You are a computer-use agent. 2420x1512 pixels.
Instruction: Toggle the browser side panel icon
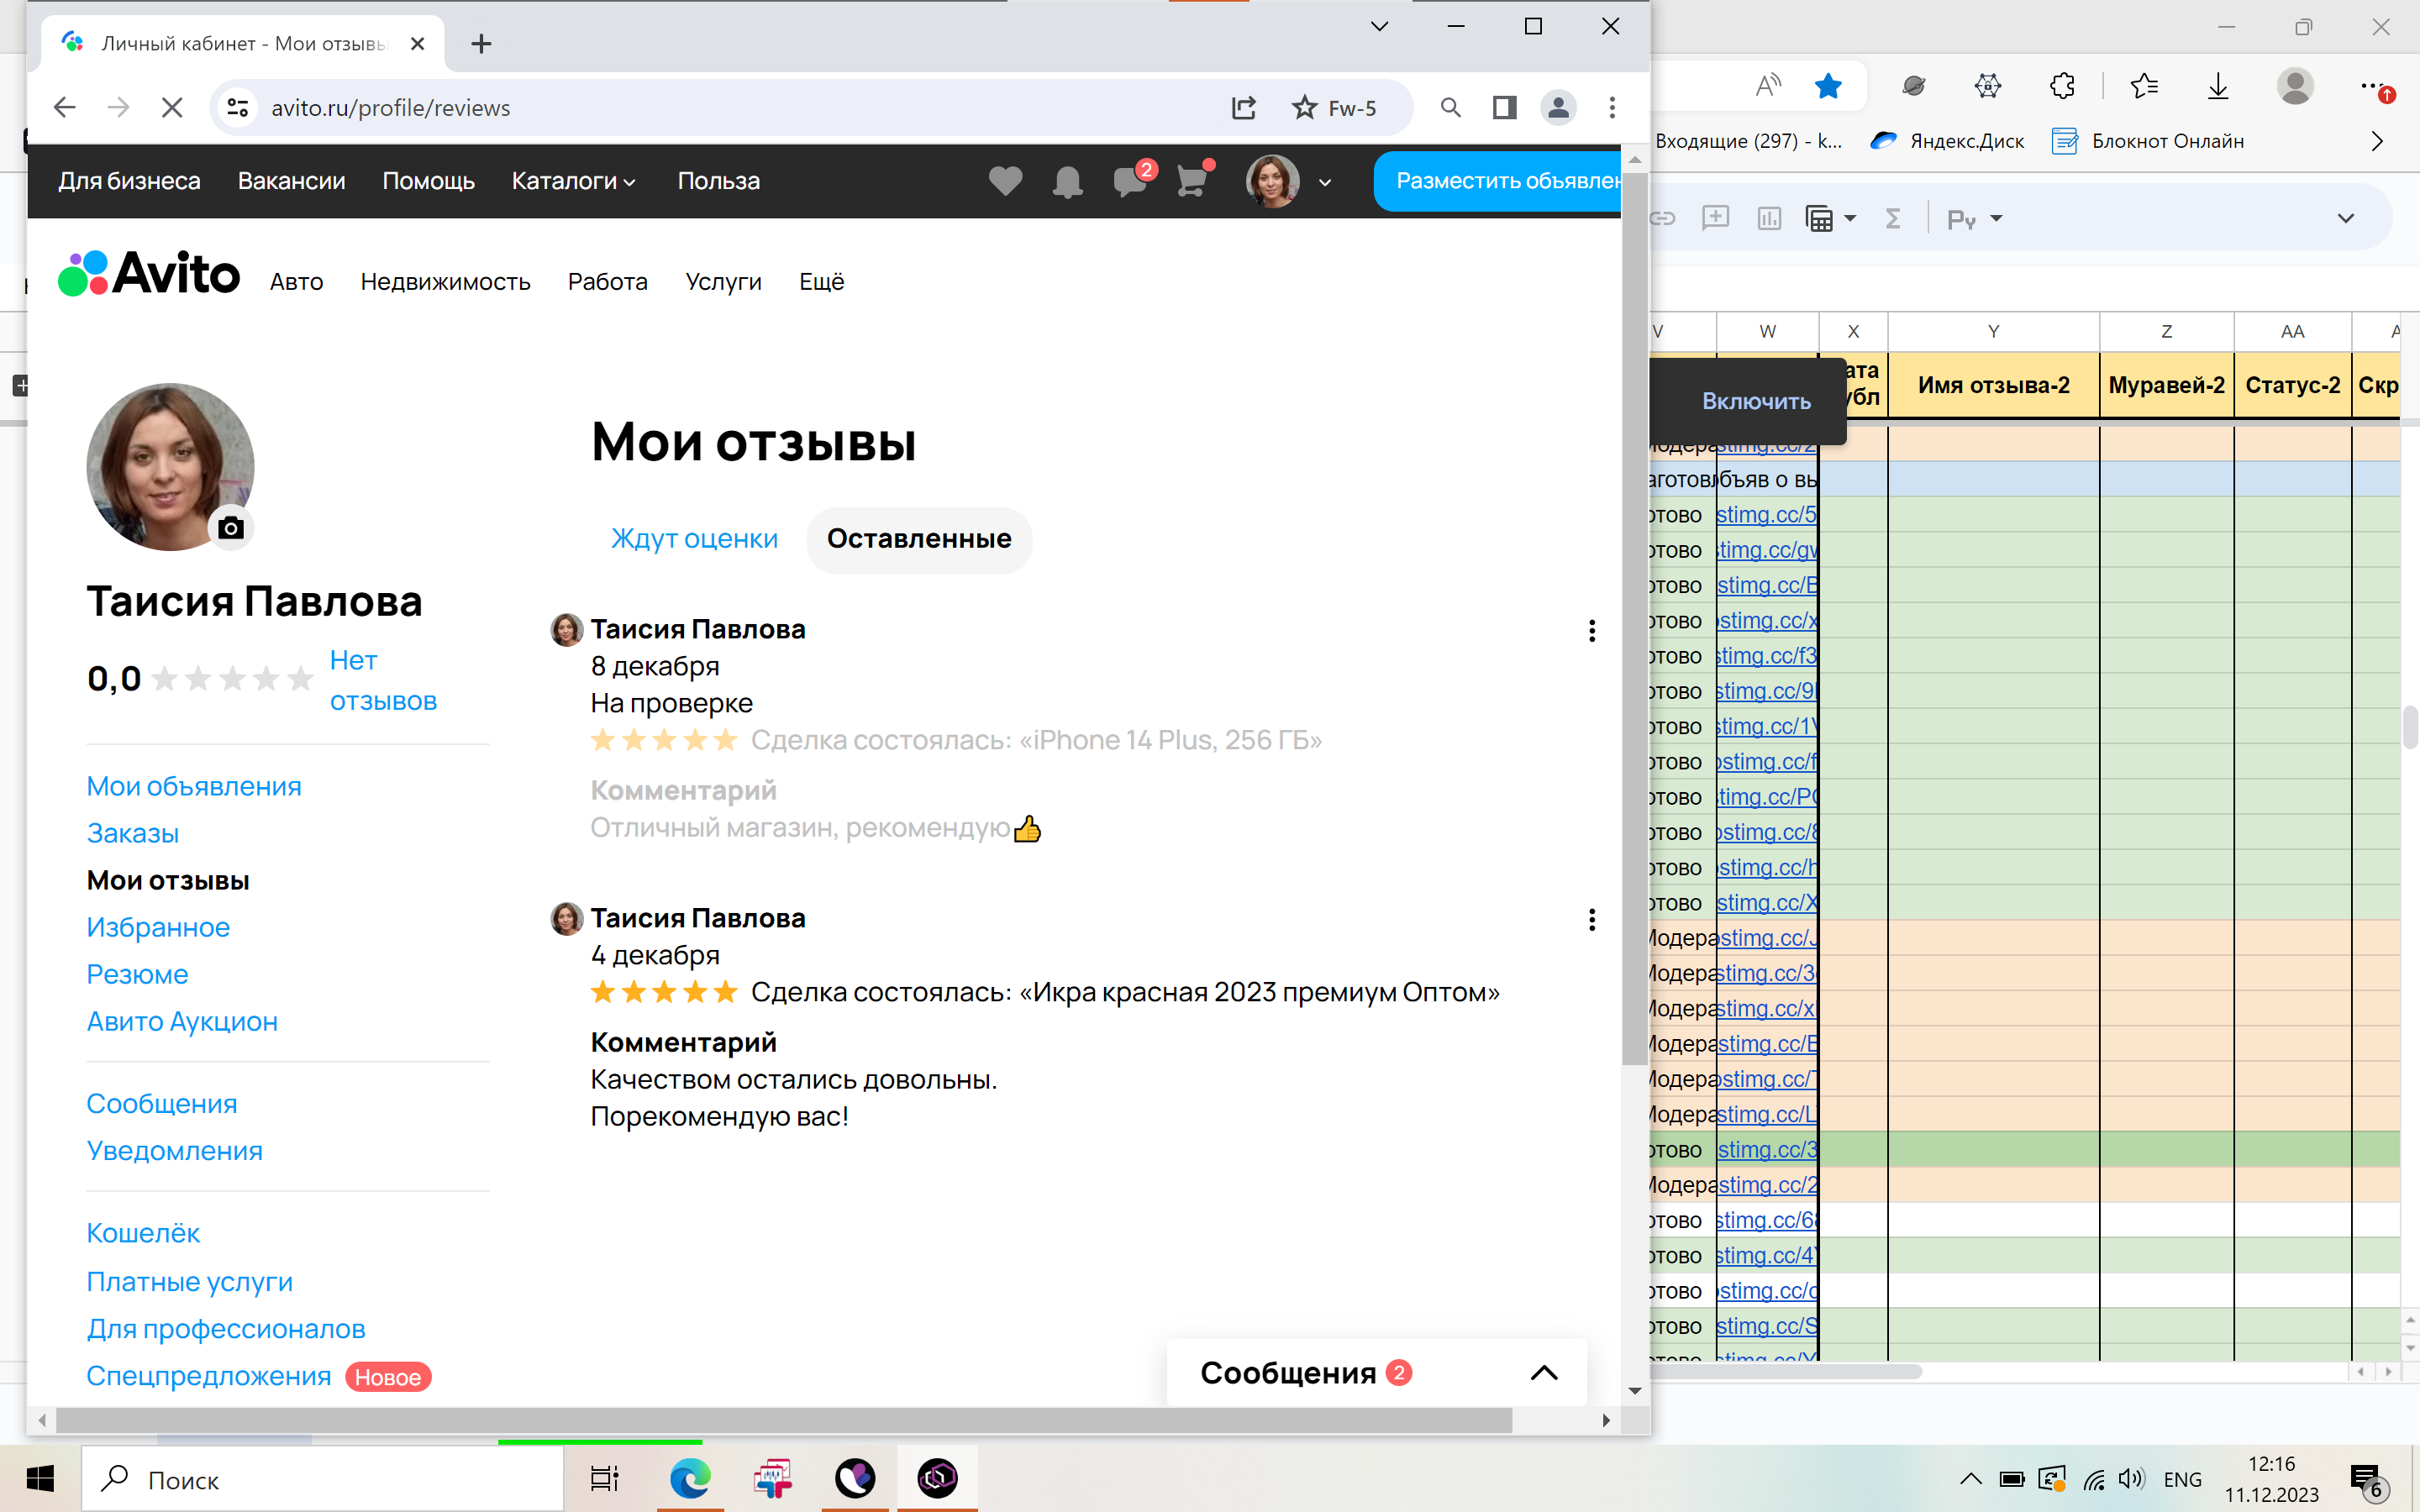[1504, 108]
